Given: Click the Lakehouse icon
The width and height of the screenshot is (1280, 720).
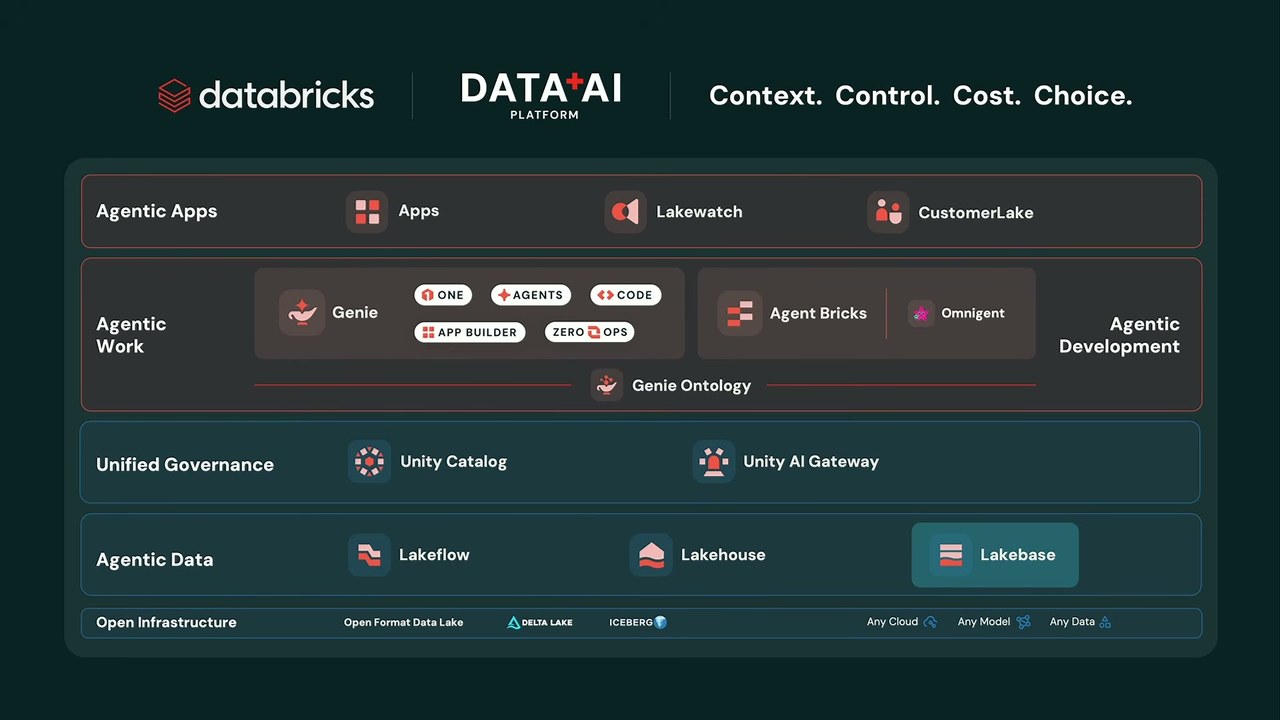Looking at the screenshot, I should 650,555.
